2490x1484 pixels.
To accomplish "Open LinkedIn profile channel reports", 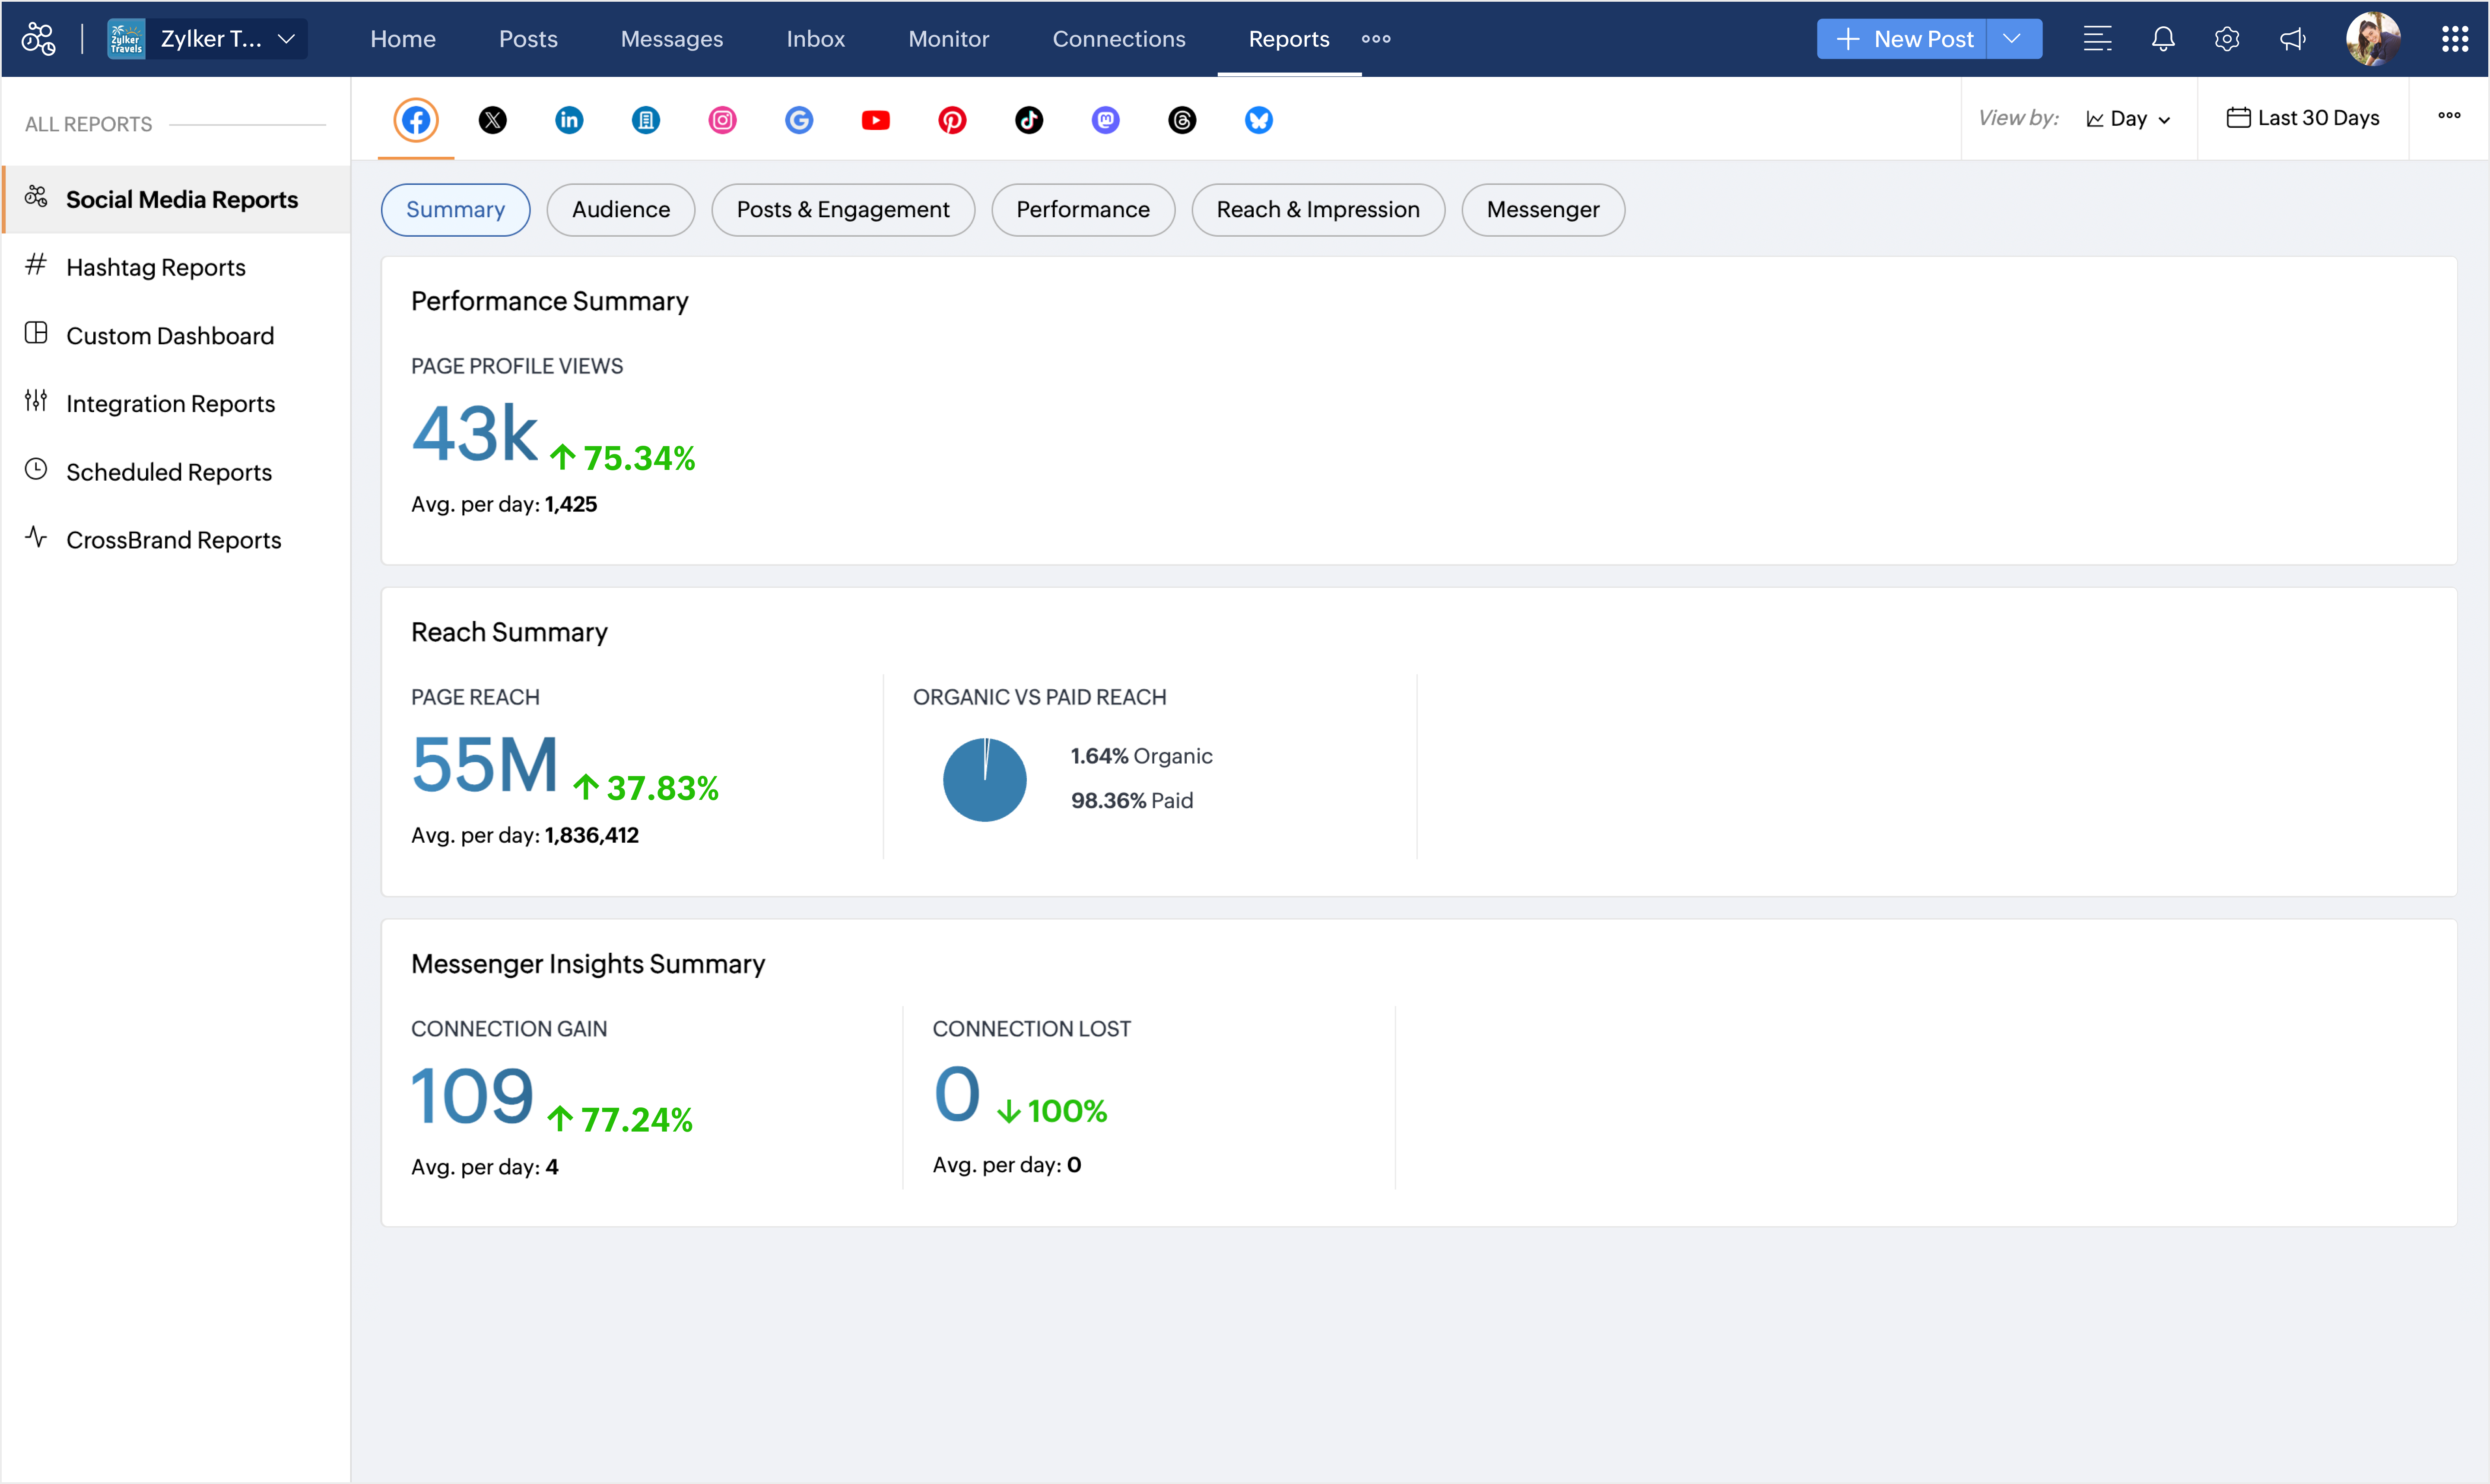I will click(569, 120).
